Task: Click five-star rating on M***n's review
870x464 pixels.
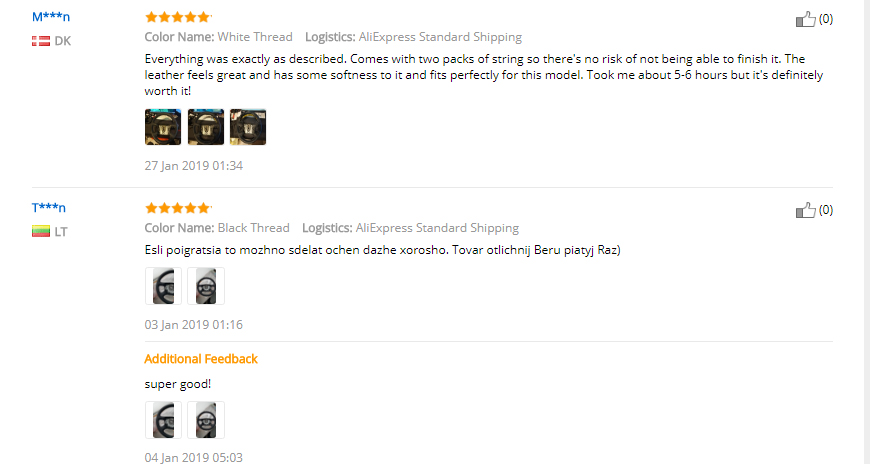Action: pyautogui.click(x=178, y=17)
